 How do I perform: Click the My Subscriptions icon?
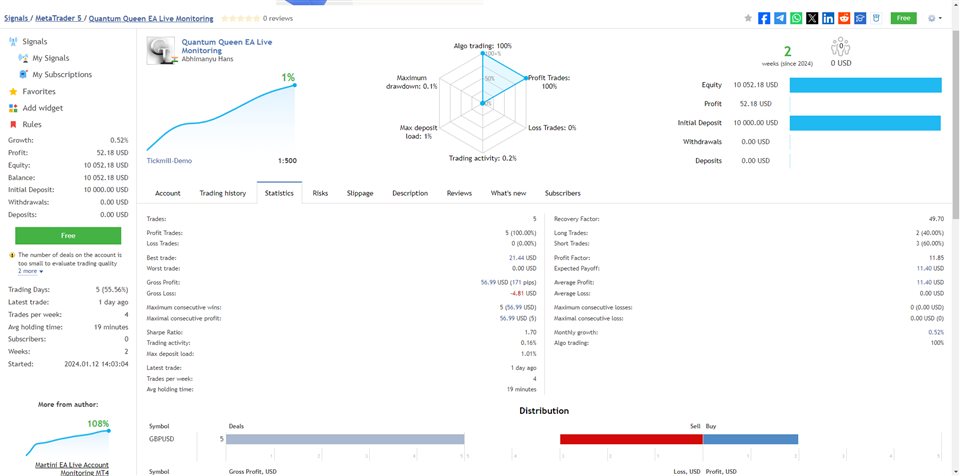tap(23, 75)
